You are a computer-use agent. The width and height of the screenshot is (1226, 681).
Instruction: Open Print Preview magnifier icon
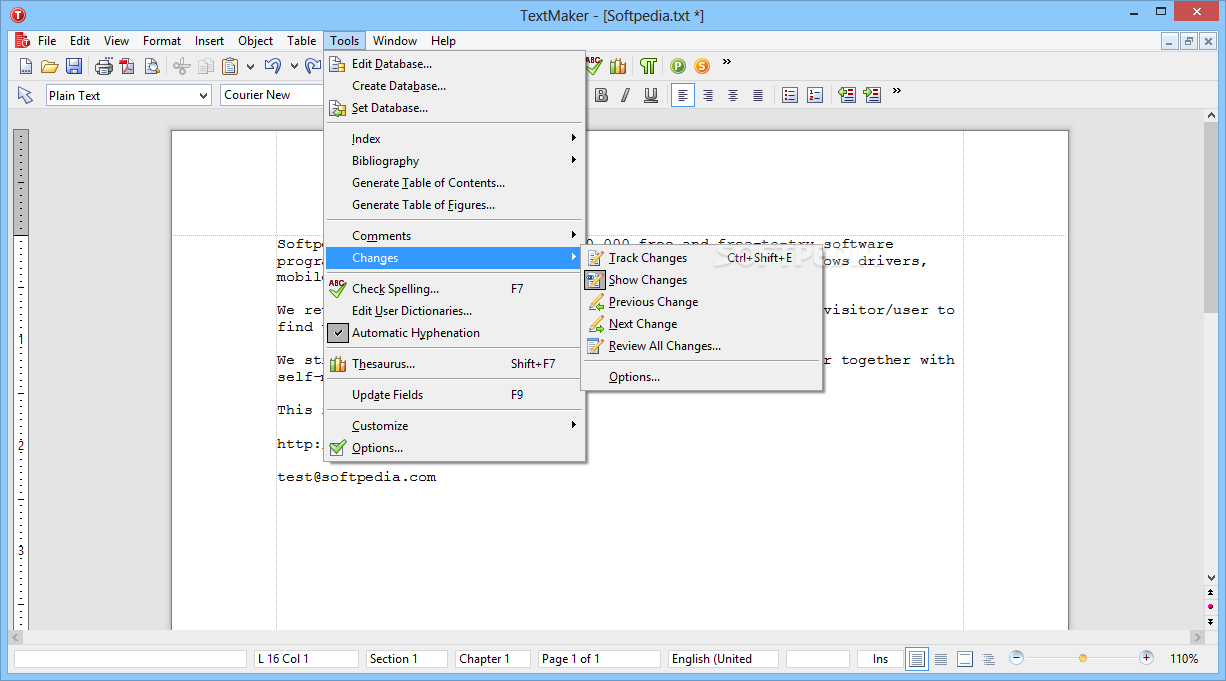[x=152, y=66]
